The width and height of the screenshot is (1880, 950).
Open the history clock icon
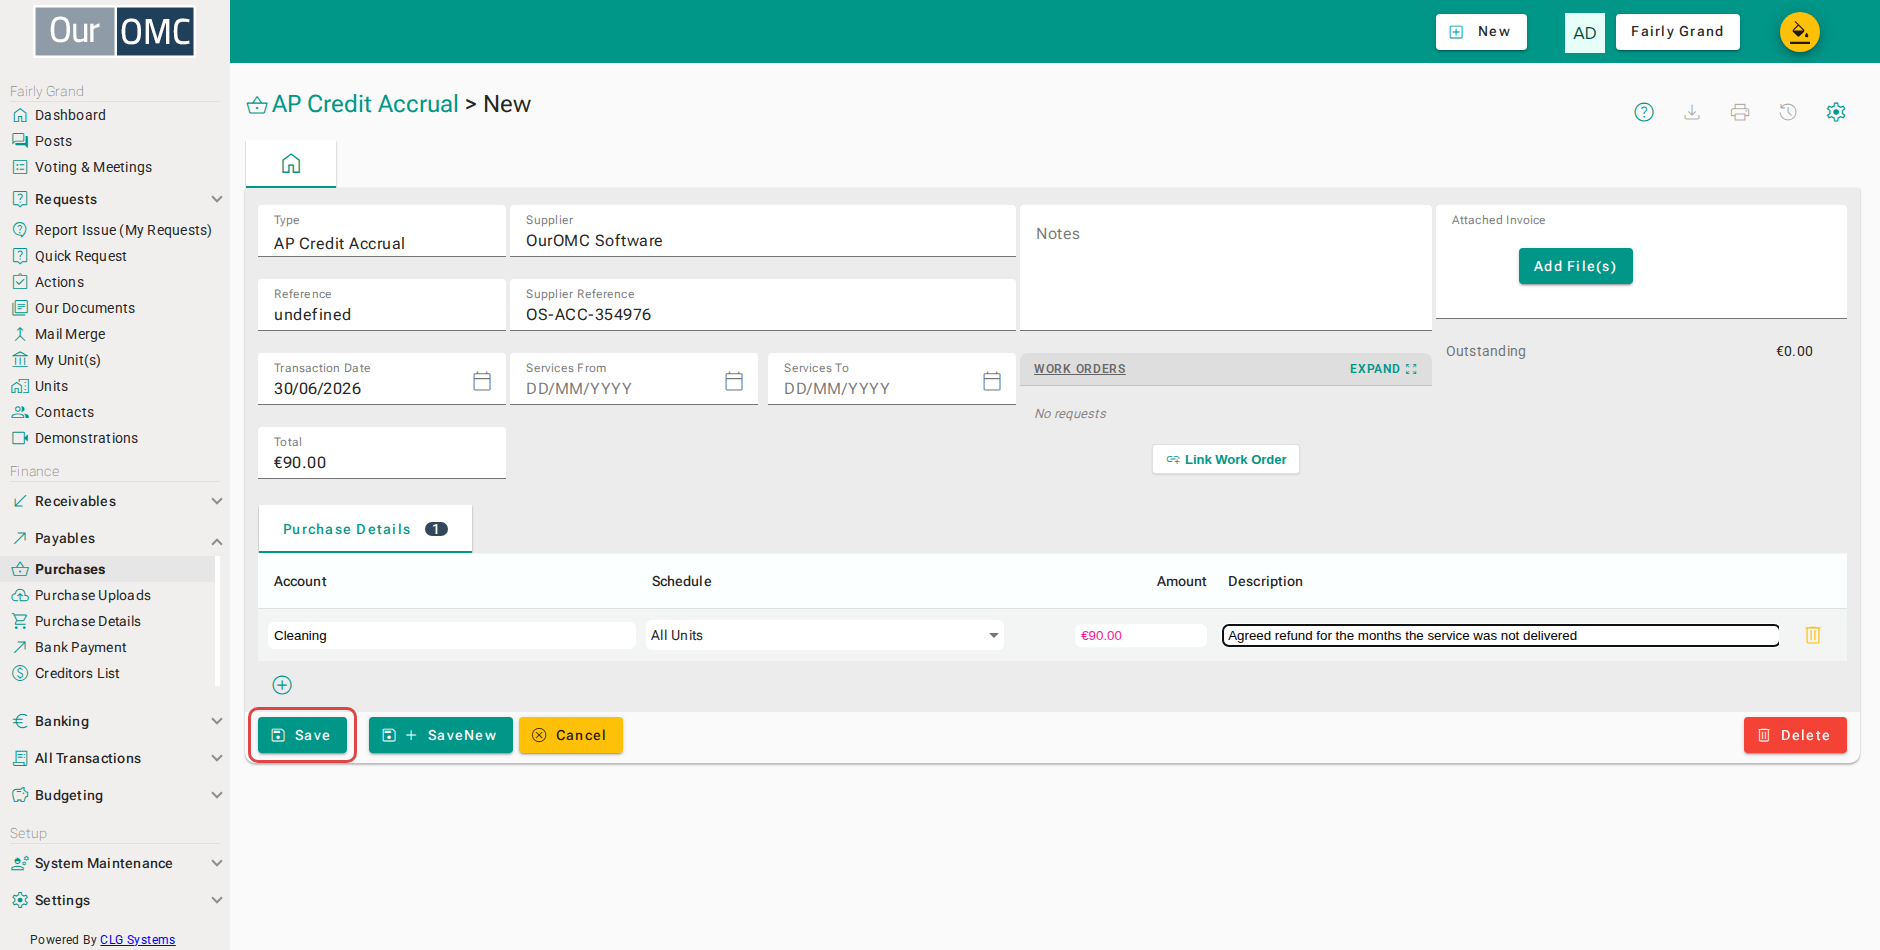click(x=1788, y=112)
